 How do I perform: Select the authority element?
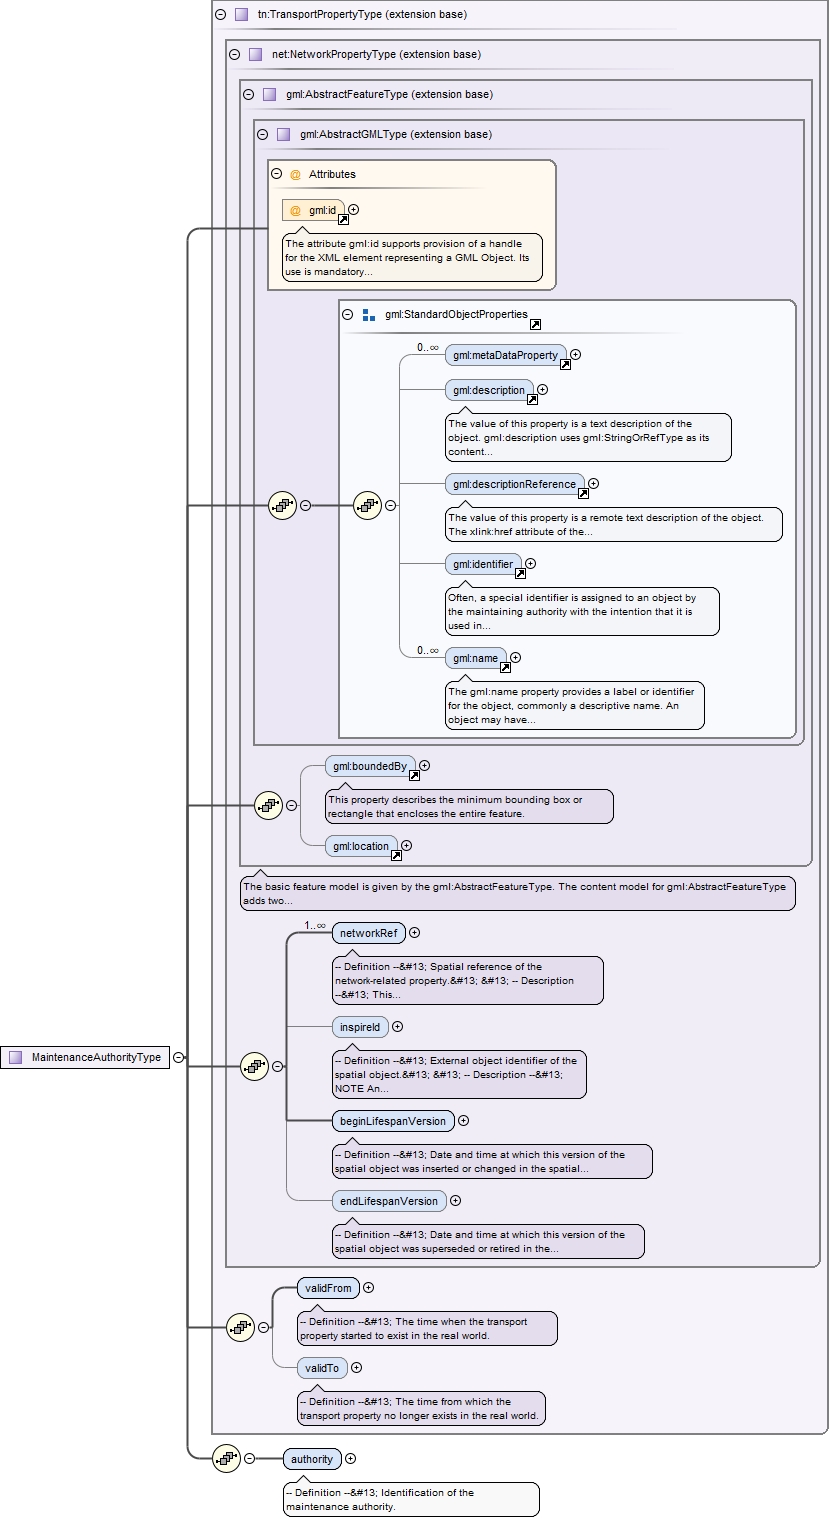[312, 1459]
